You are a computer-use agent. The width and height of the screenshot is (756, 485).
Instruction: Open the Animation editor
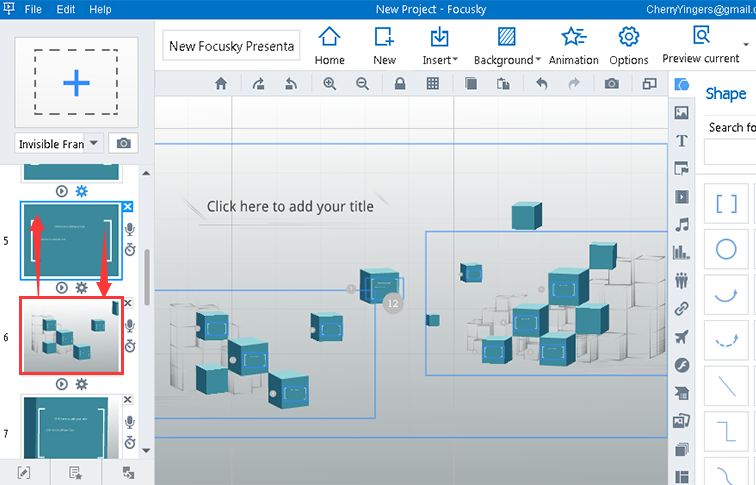[573, 46]
